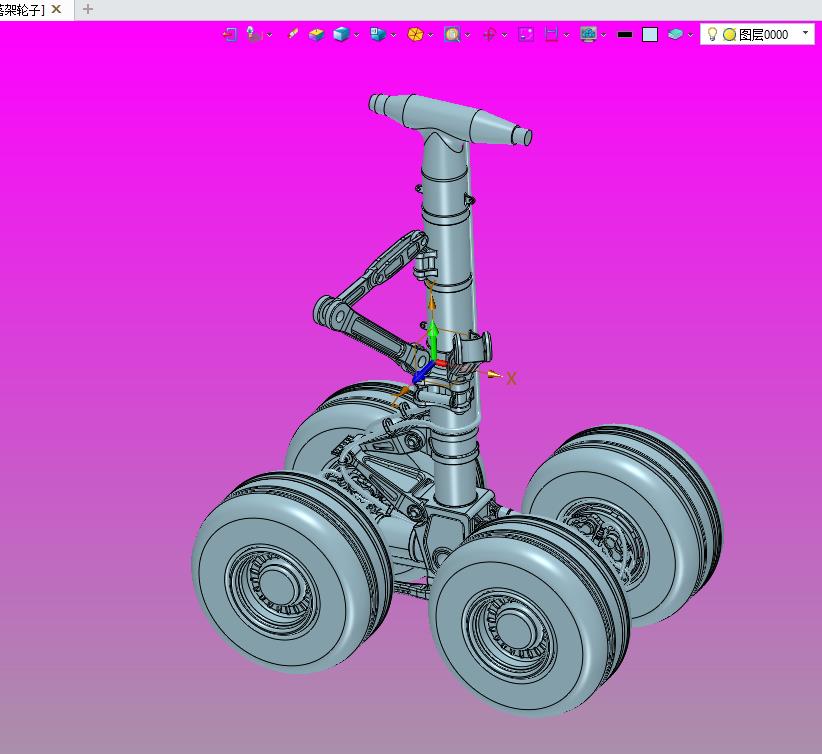Open the orange sphere icon dropdown arrow
Image resolution: width=822 pixels, height=754 pixels.
point(430,35)
